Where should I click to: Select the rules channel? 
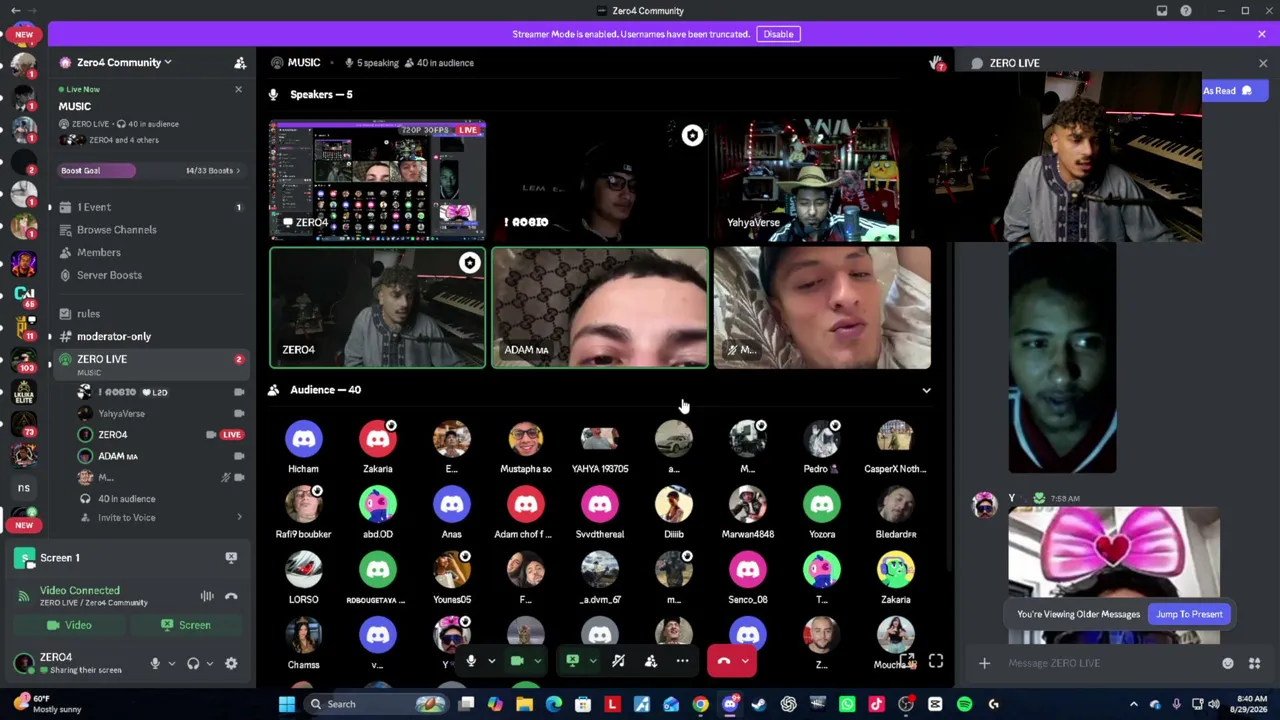[x=151, y=314]
